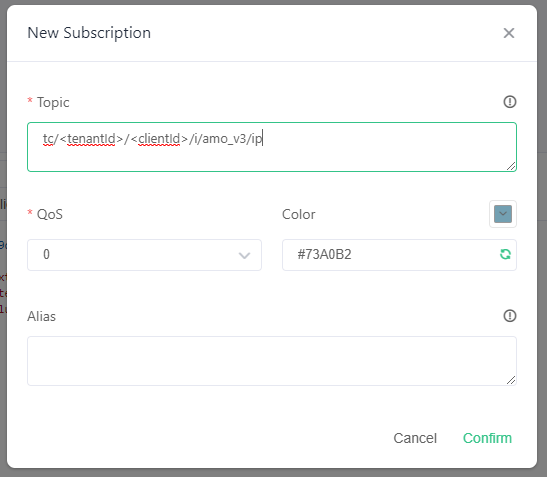Image resolution: width=547 pixels, height=477 pixels.
Task: Click the Alias field label
Action: coord(42,316)
